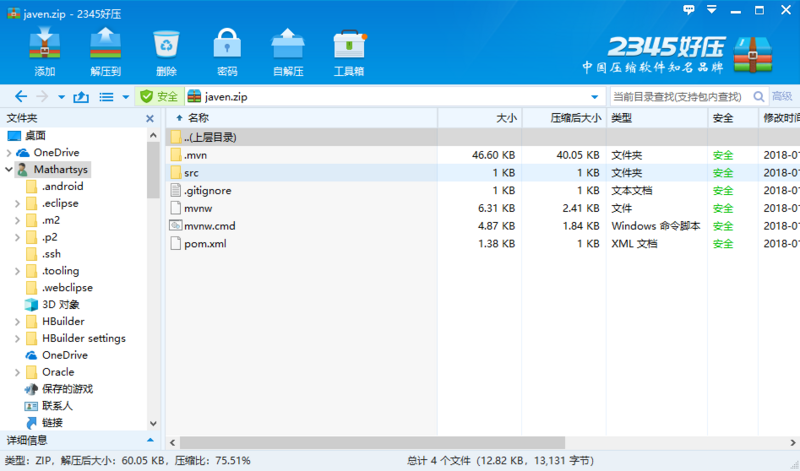Sort by 大小 column header
Screen dimensions: 800x471
pyautogui.click(x=480, y=118)
